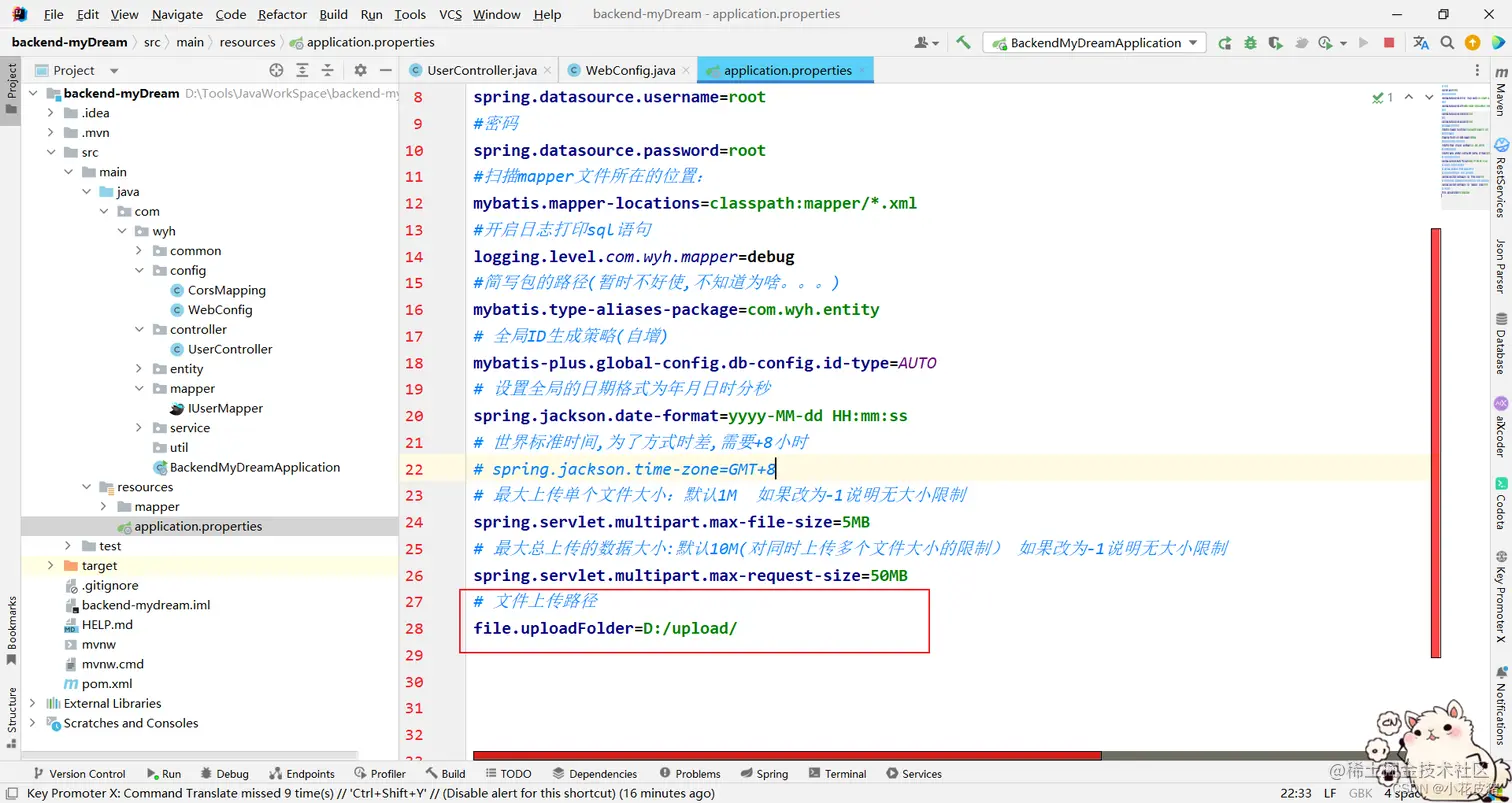Open Project panel gear settings
This screenshot has width=1512, height=803.
[361, 70]
